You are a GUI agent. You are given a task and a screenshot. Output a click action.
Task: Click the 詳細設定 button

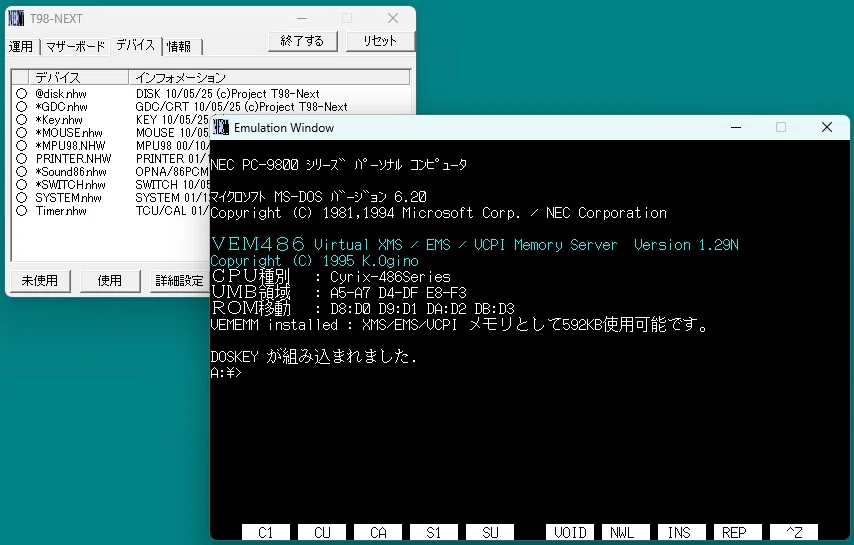179,281
